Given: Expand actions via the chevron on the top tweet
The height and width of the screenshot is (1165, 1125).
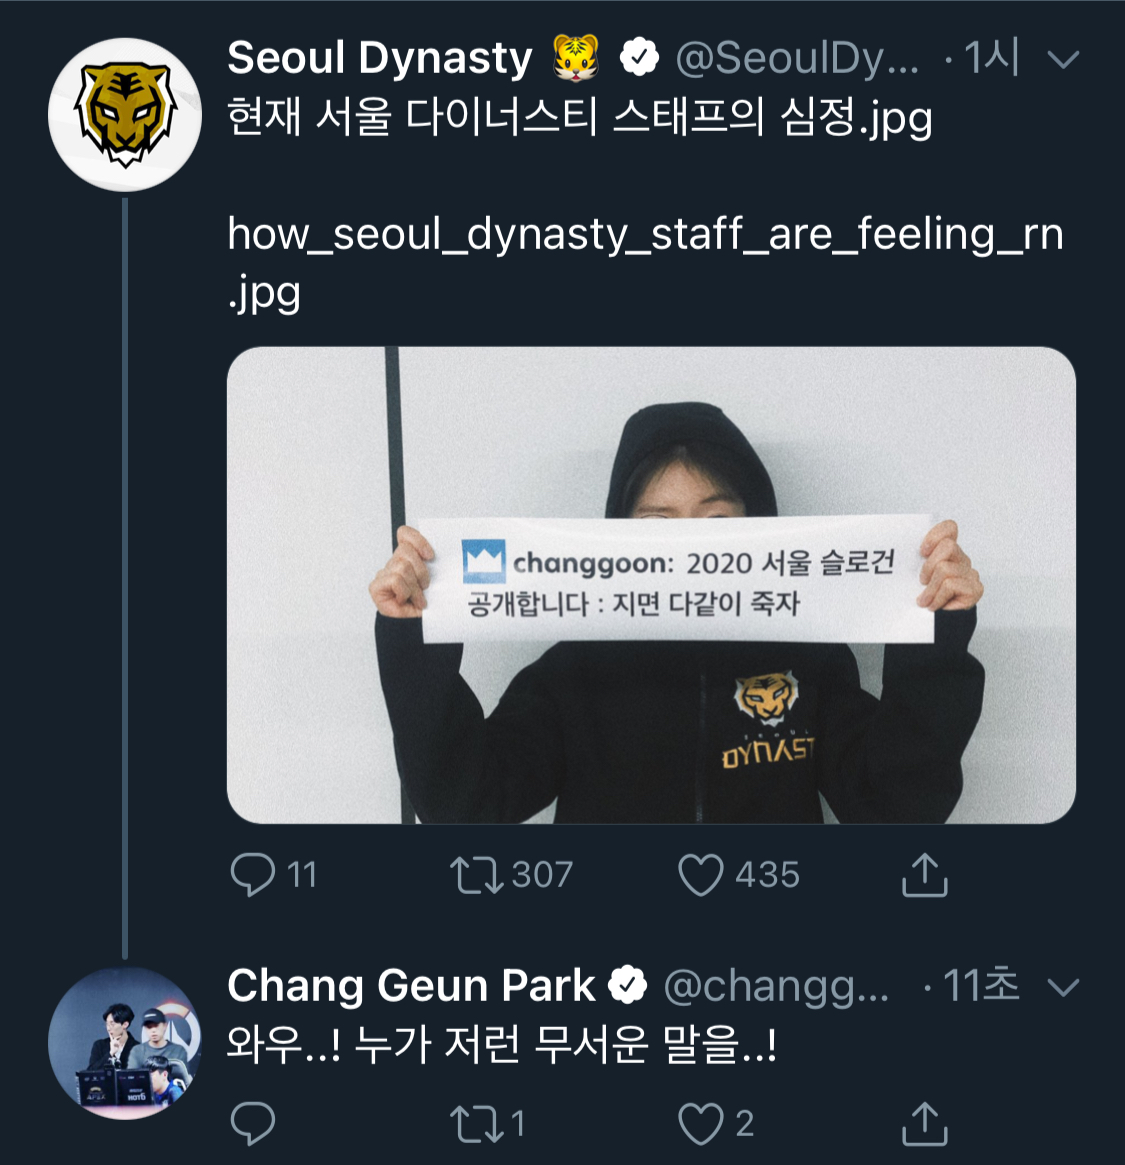Looking at the screenshot, I should click(x=1063, y=58).
